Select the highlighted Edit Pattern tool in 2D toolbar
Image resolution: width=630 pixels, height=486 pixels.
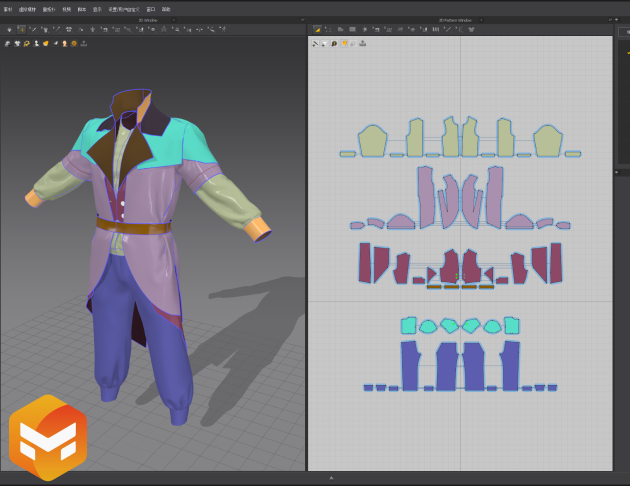pos(317,30)
